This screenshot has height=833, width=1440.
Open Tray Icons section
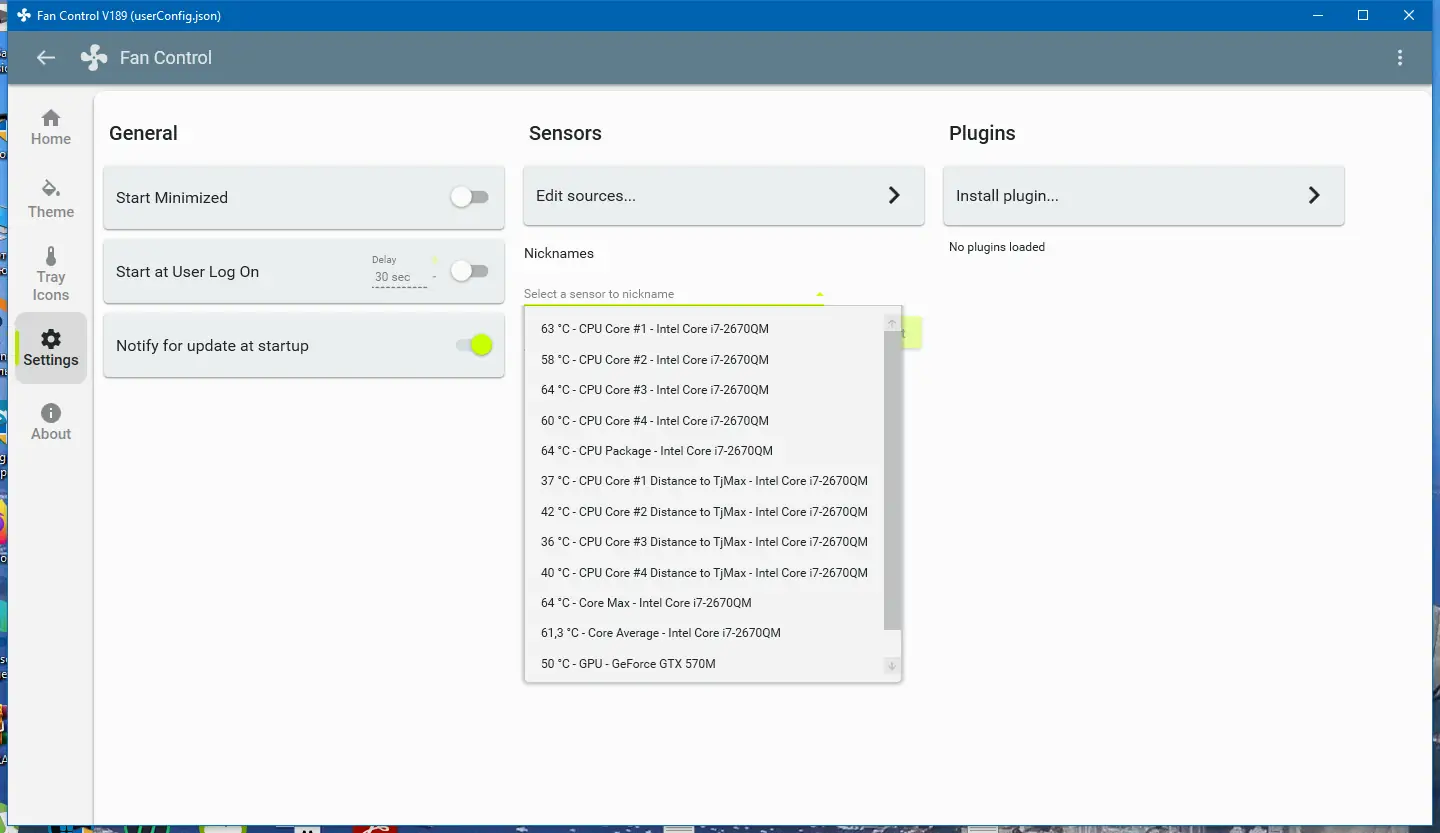click(x=51, y=274)
